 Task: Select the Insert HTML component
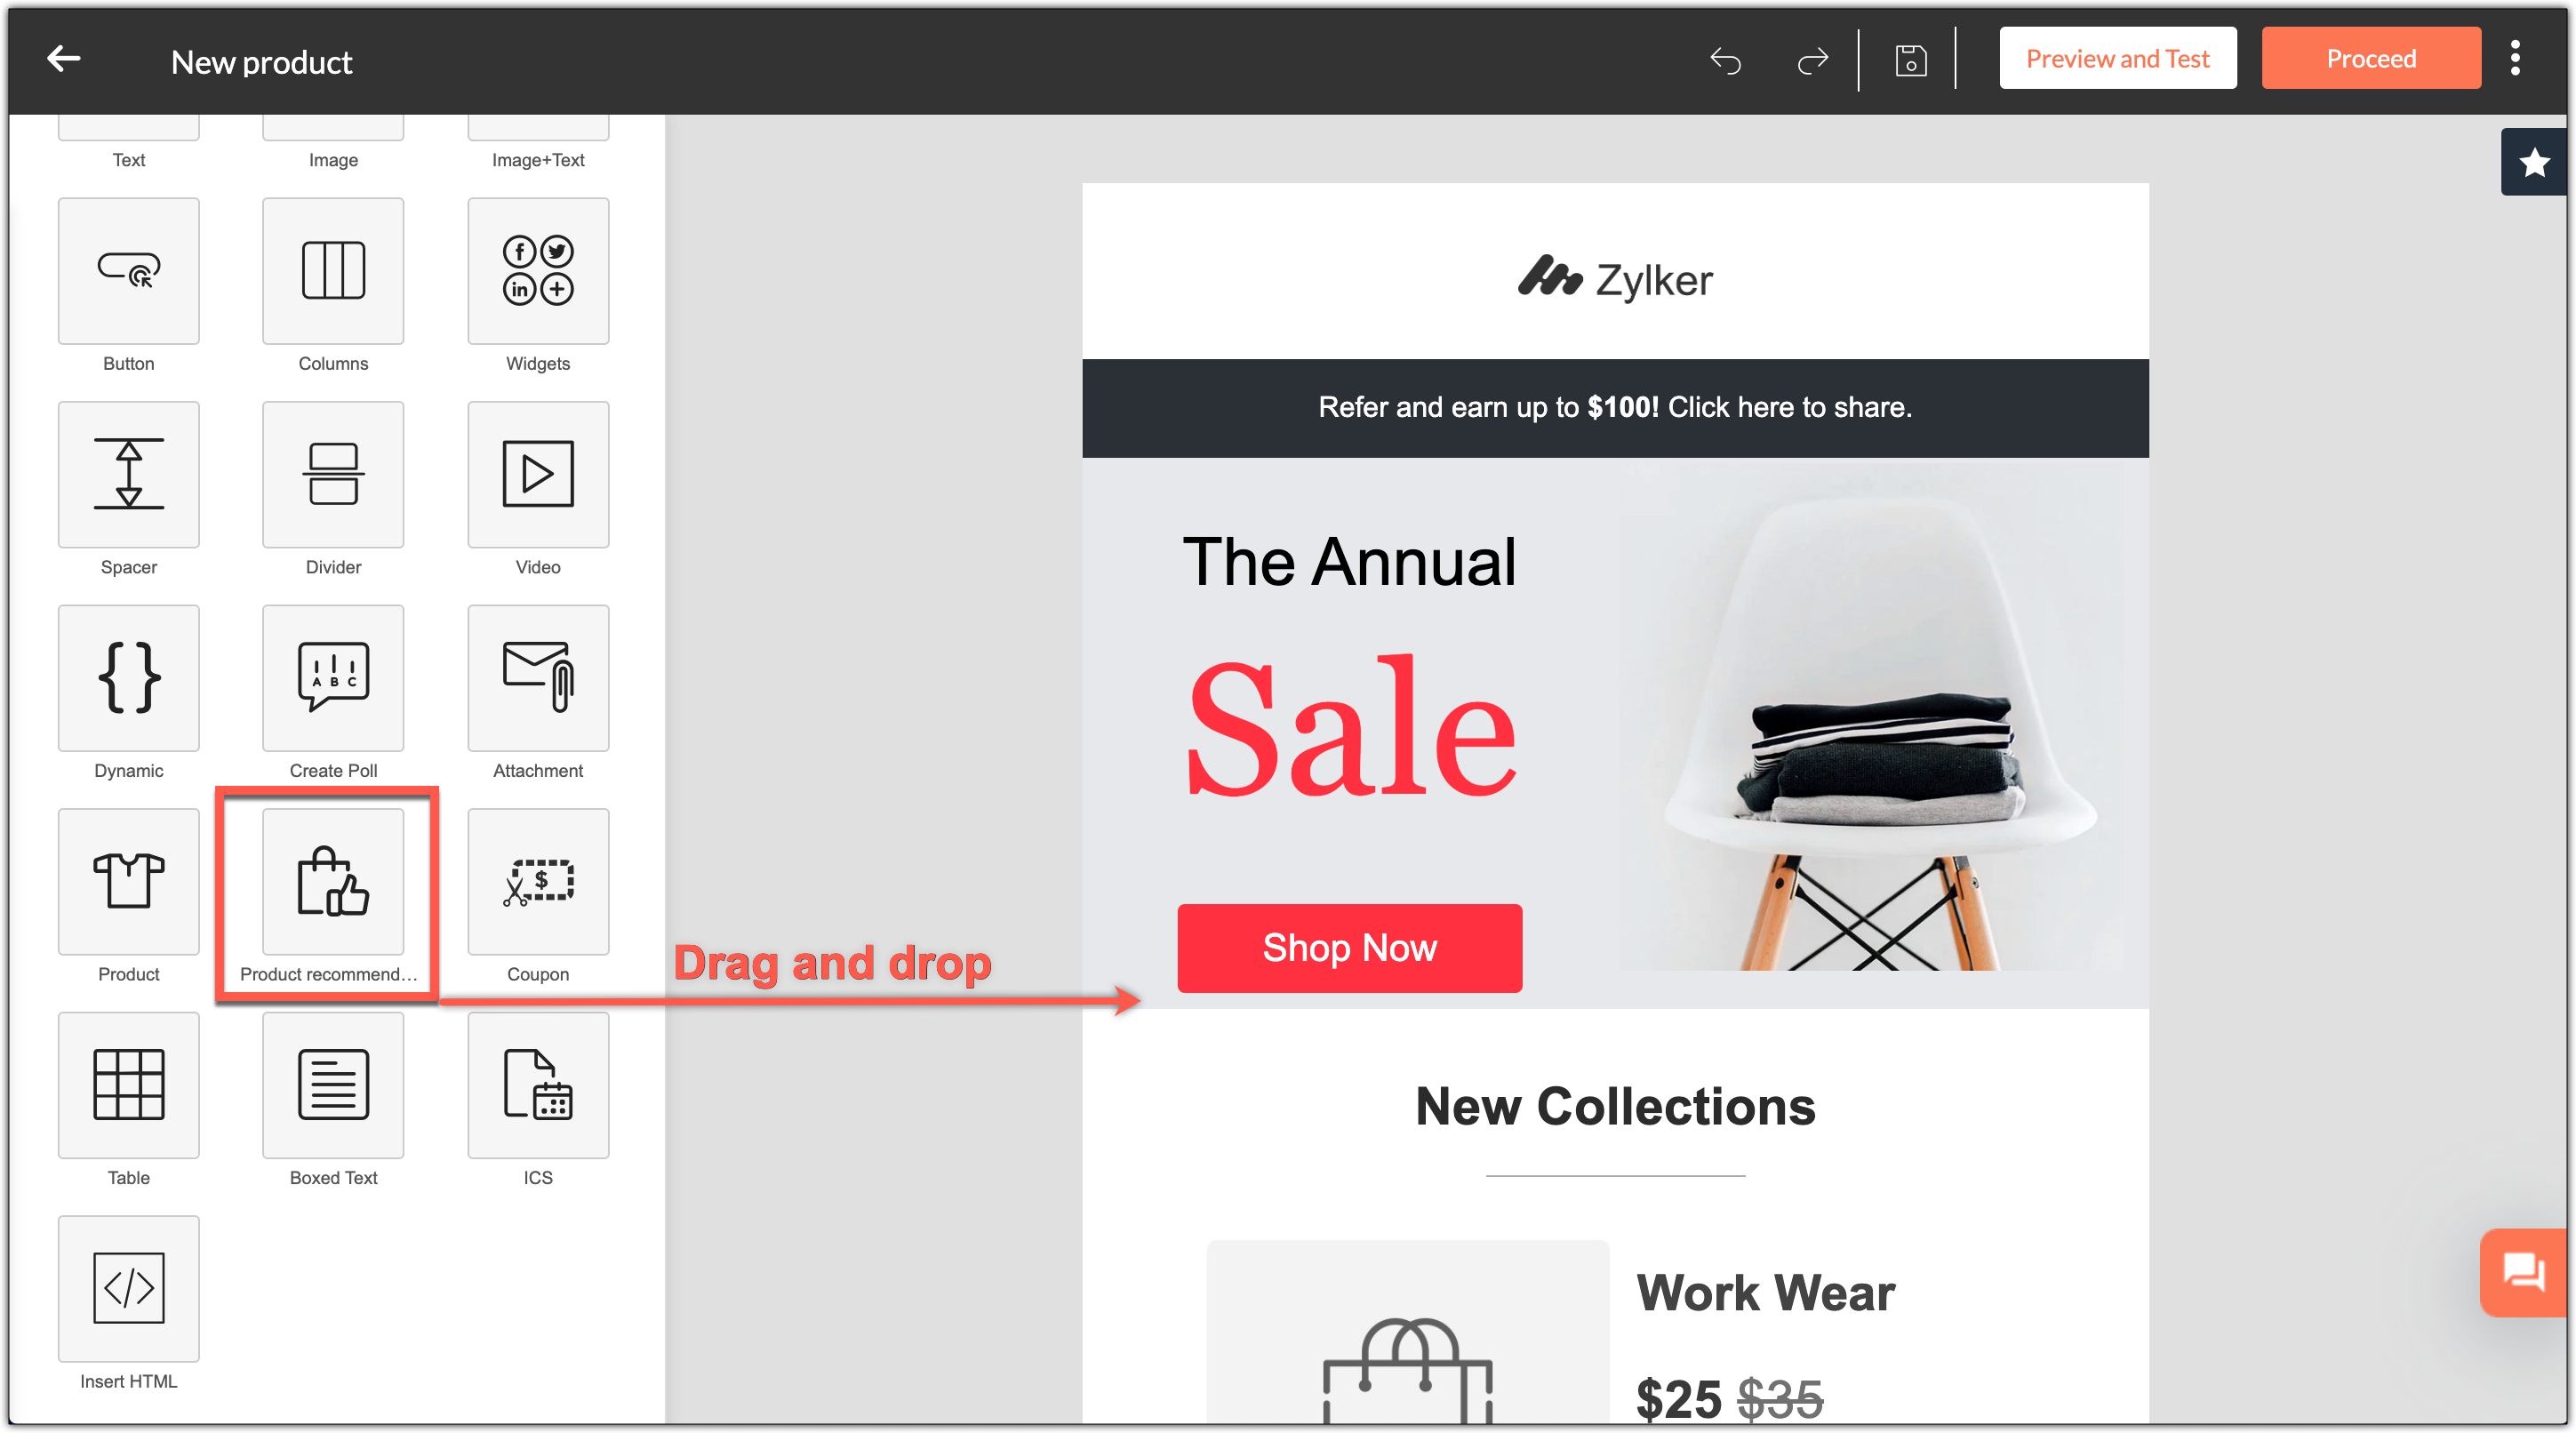pos(128,1289)
